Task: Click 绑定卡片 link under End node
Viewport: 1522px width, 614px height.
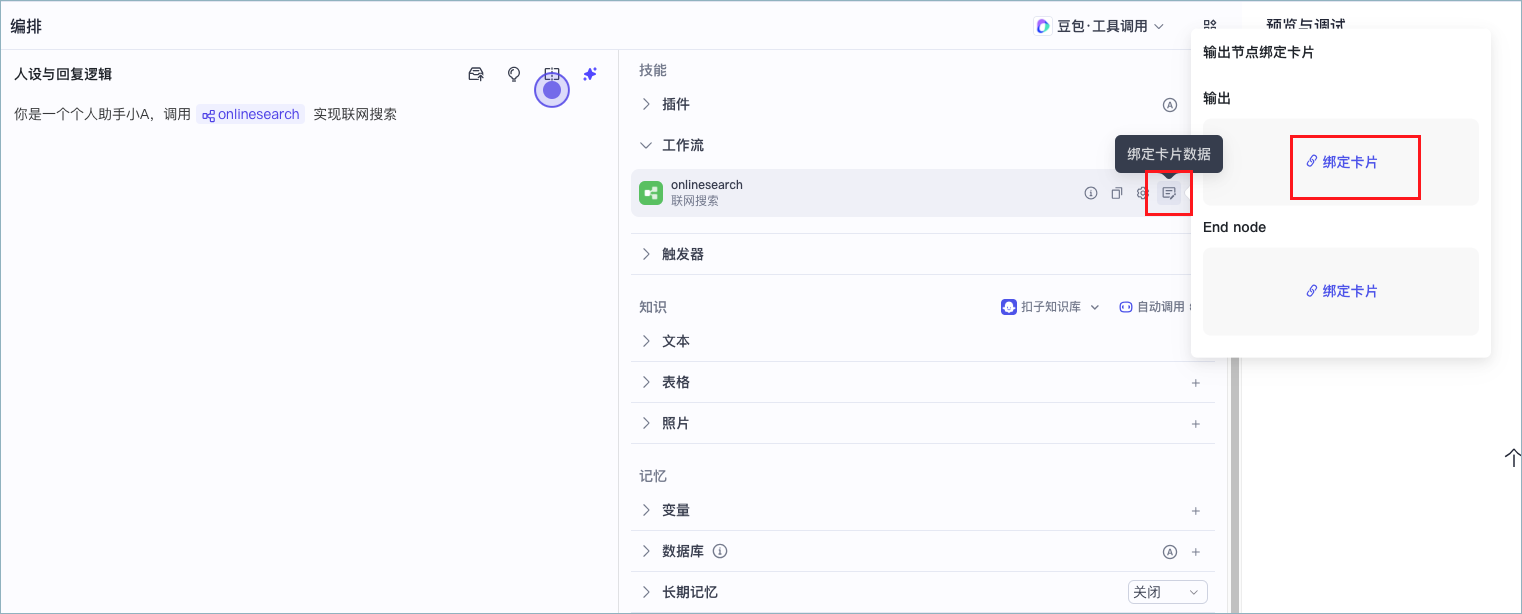Action: point(1341,291)
